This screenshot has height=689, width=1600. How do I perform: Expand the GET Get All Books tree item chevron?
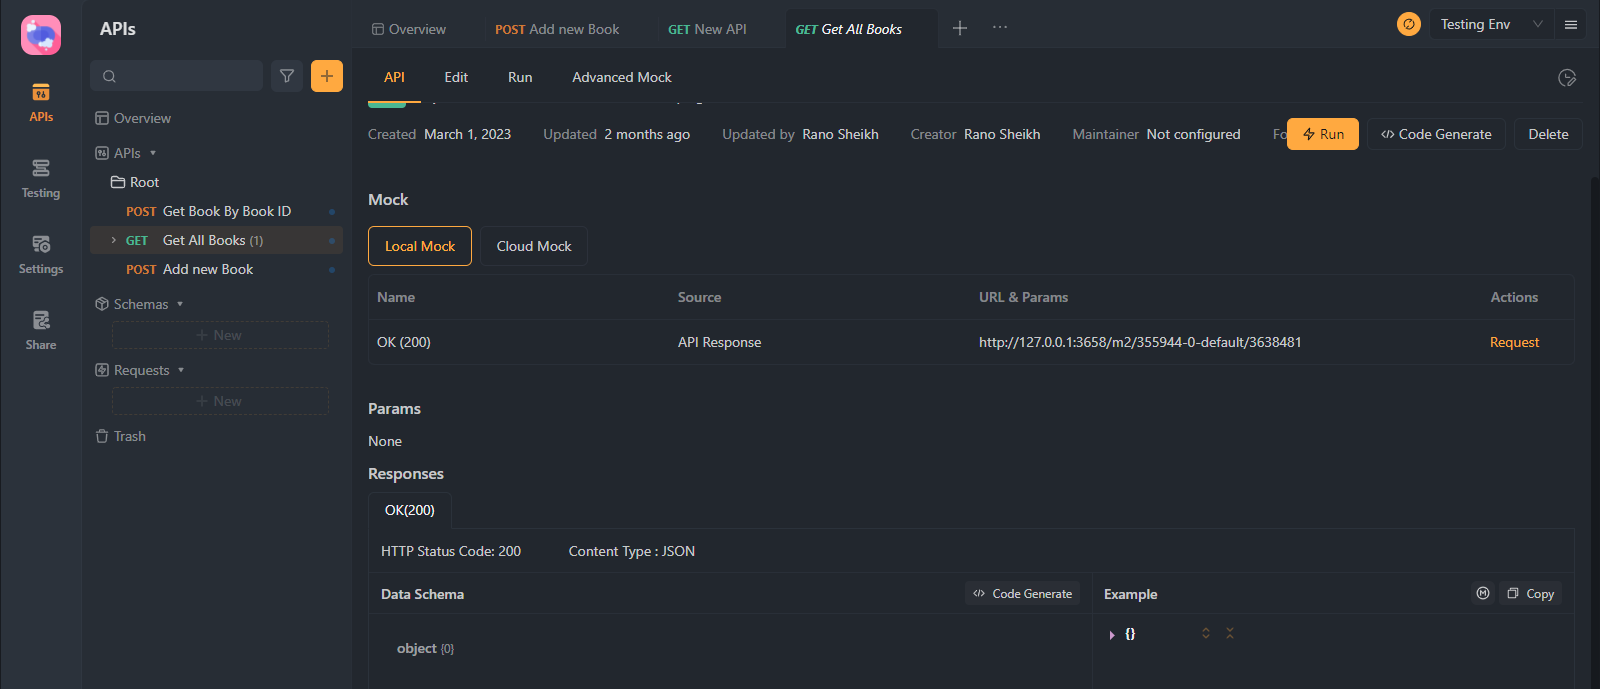(113, 240)
